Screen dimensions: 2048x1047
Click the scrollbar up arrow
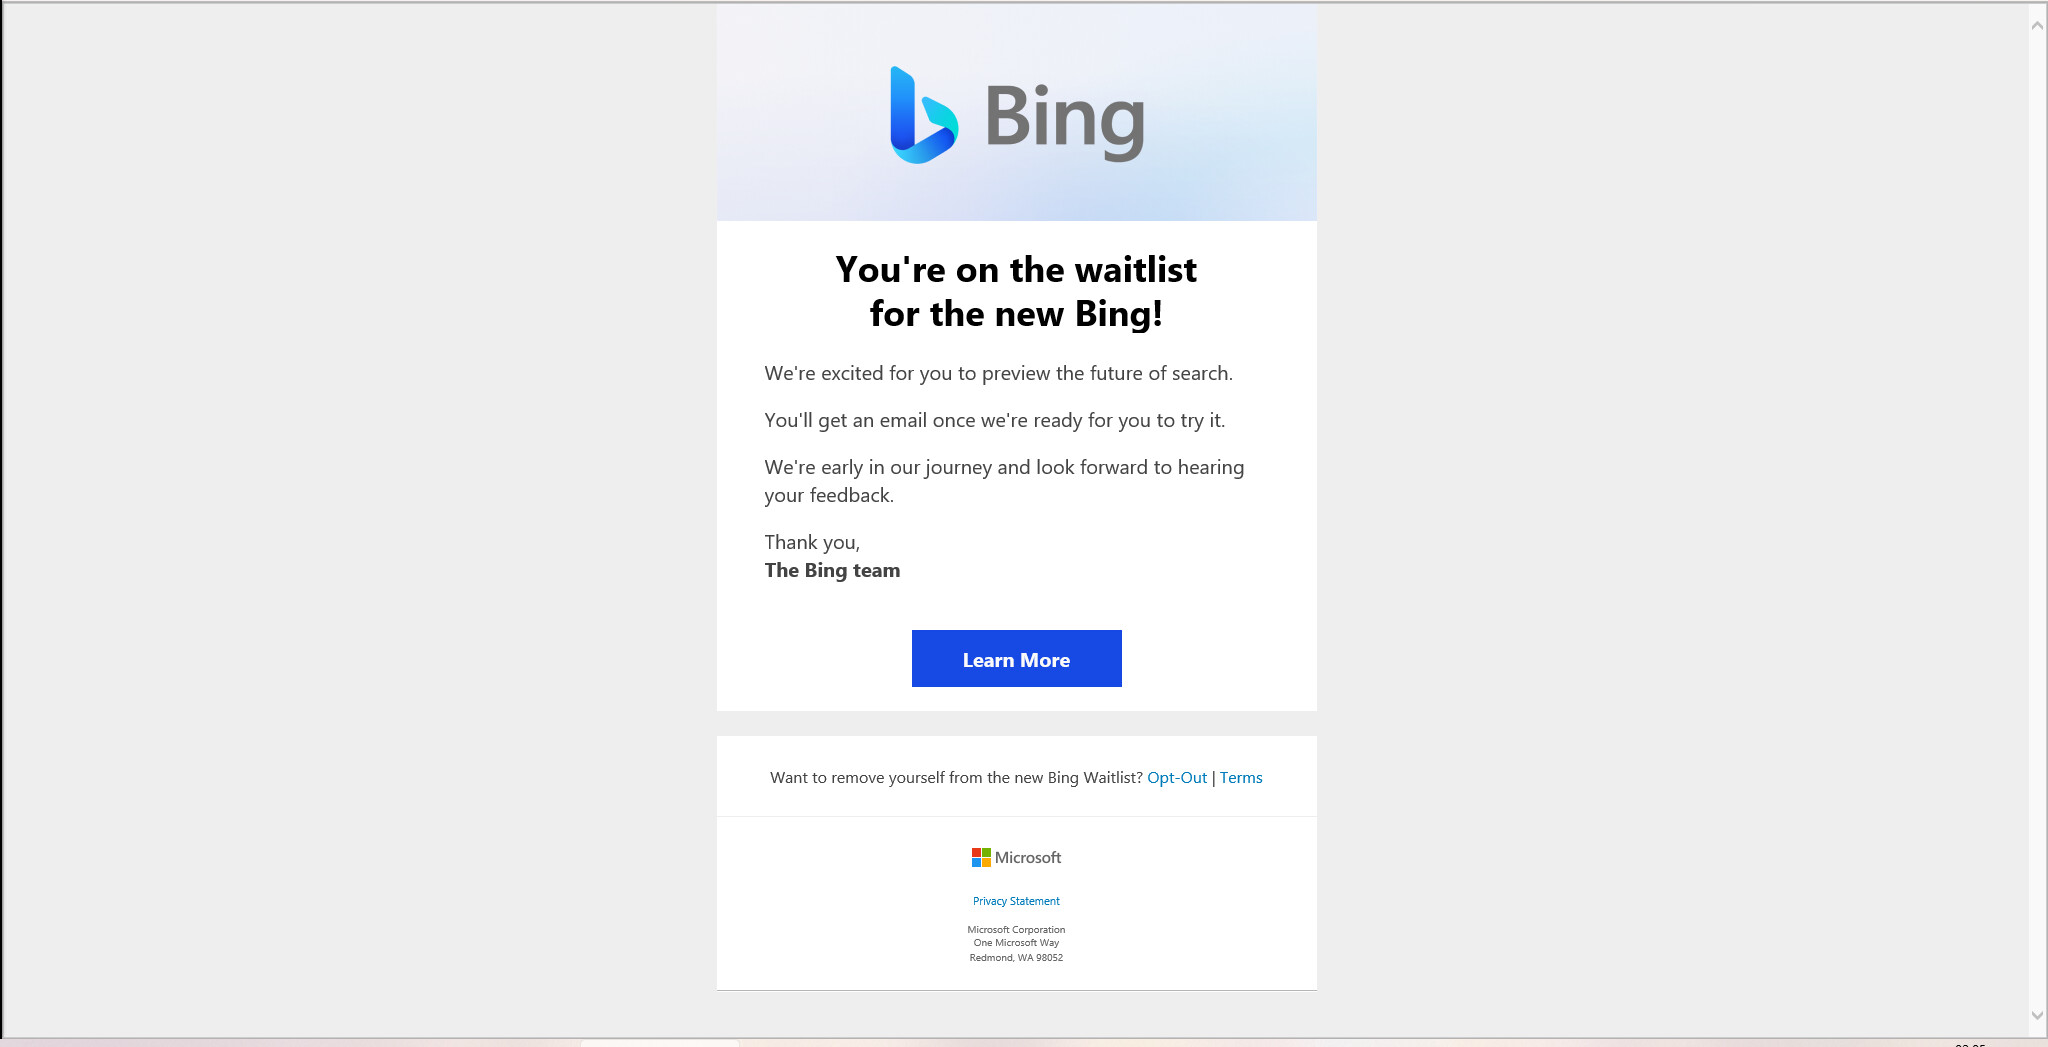(x=2037, y=26)
